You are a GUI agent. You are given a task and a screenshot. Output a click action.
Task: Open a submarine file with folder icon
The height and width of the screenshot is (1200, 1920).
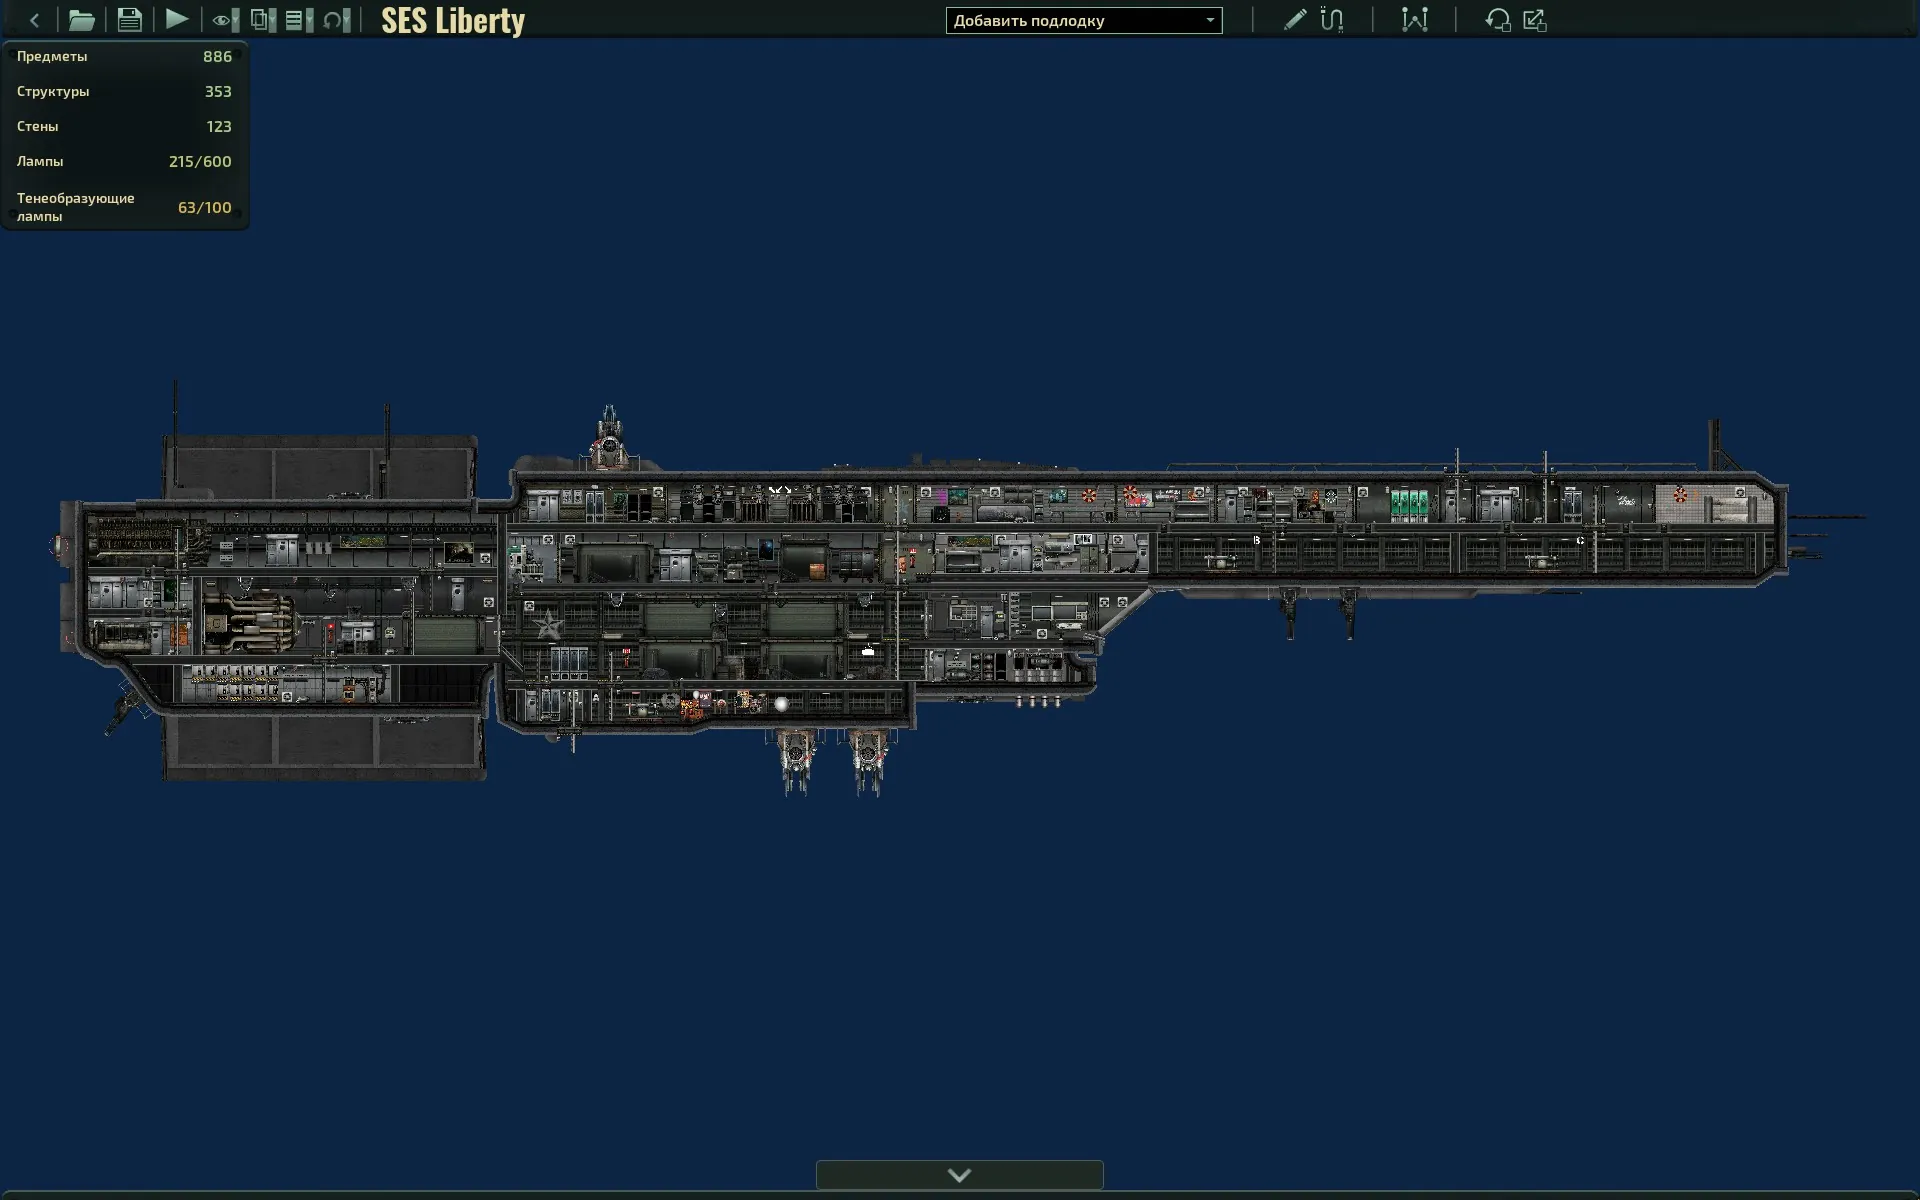point(81,20)
